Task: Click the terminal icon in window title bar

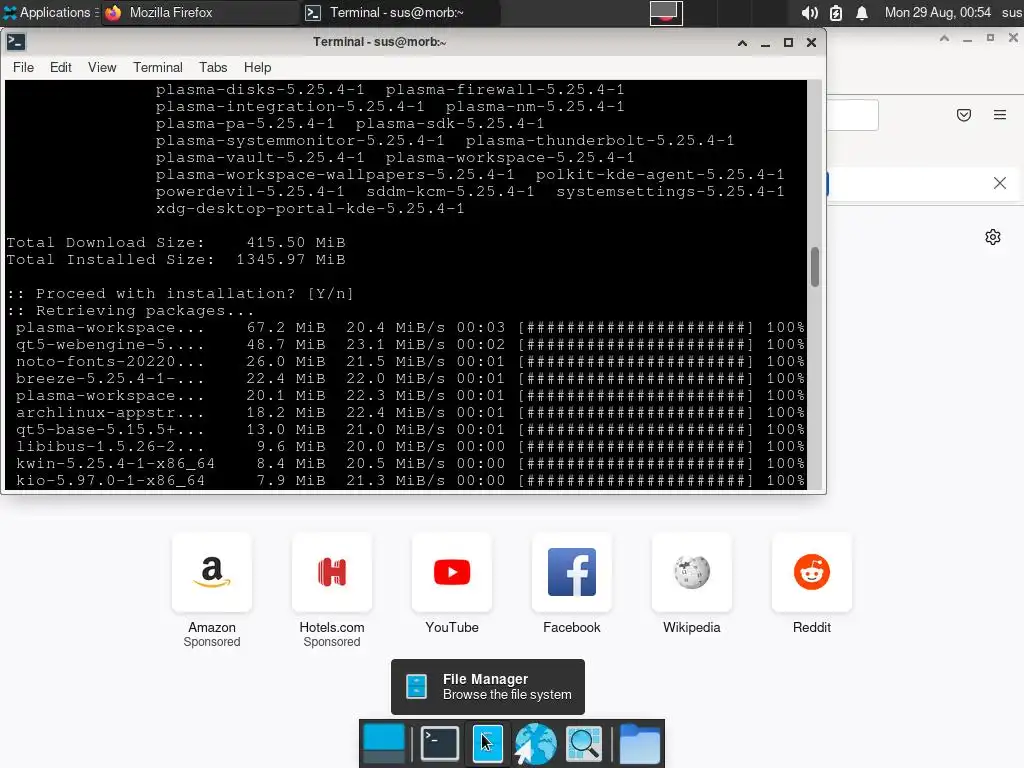Action: click(16, 42)
